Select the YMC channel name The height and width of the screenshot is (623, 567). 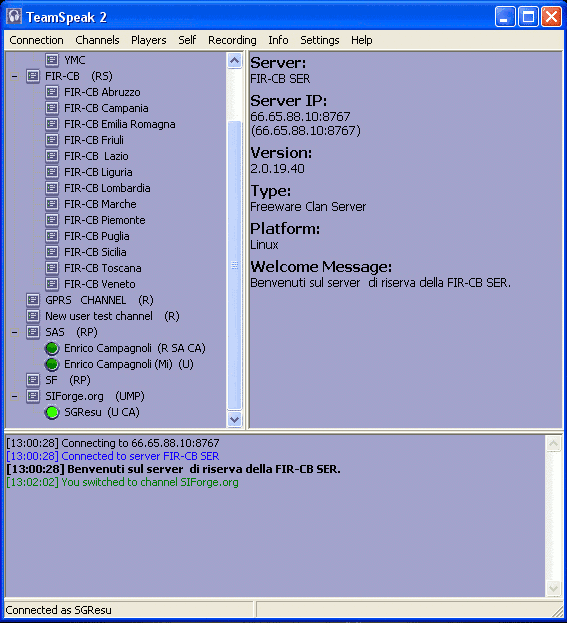[75, 60]
